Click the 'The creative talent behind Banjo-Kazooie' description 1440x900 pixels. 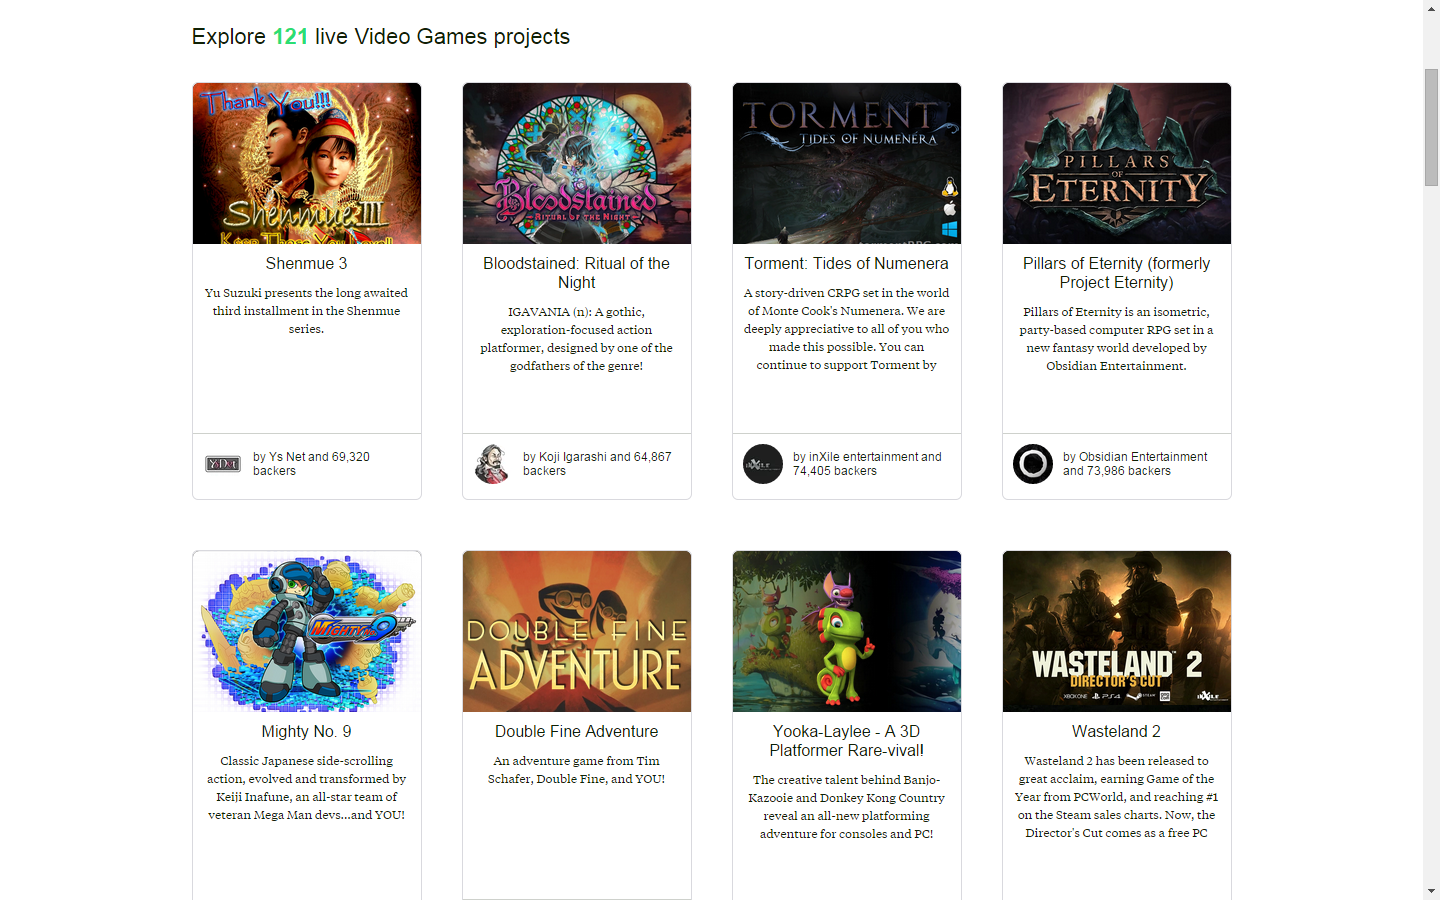point(847,807)
